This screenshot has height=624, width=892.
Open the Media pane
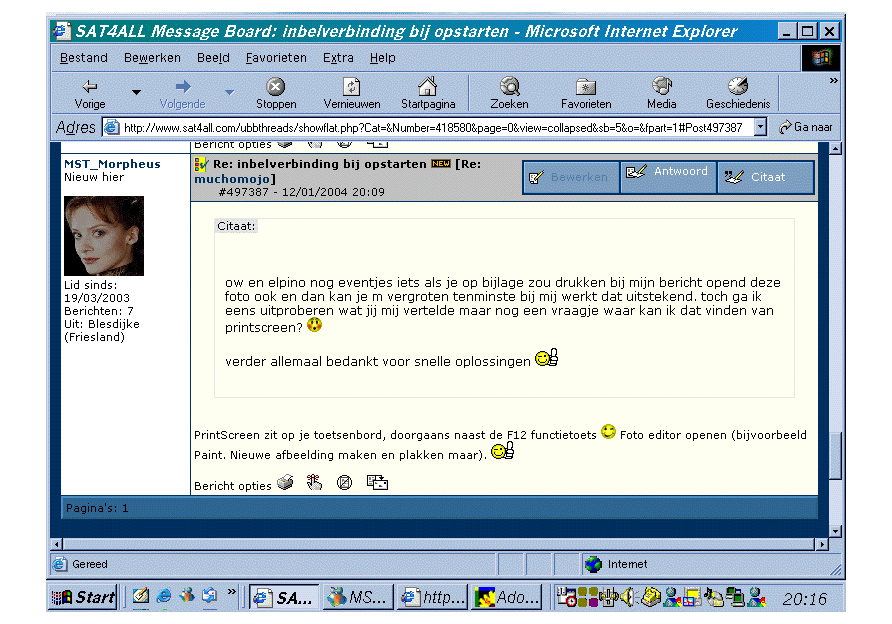[662, 94]
